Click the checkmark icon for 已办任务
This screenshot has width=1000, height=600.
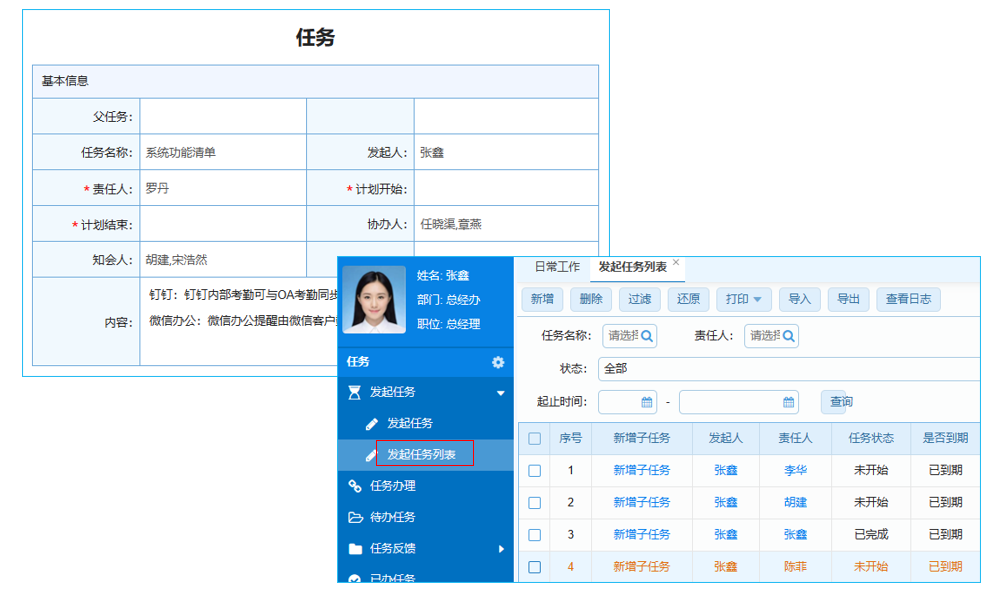[353, 576]
